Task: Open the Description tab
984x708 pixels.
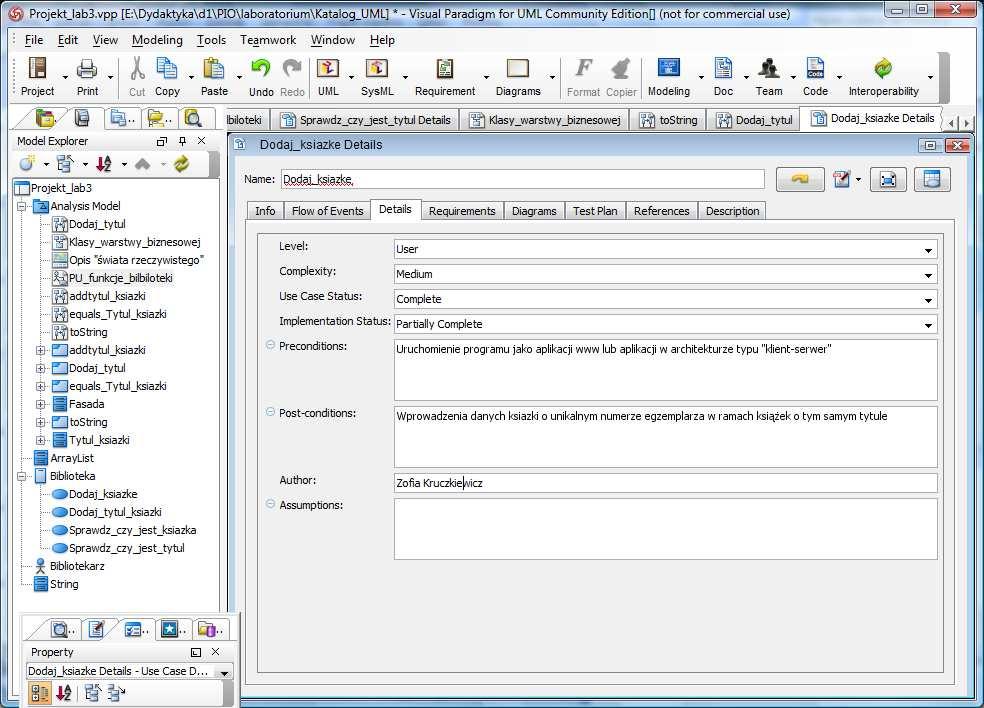Action: [732, 211]
